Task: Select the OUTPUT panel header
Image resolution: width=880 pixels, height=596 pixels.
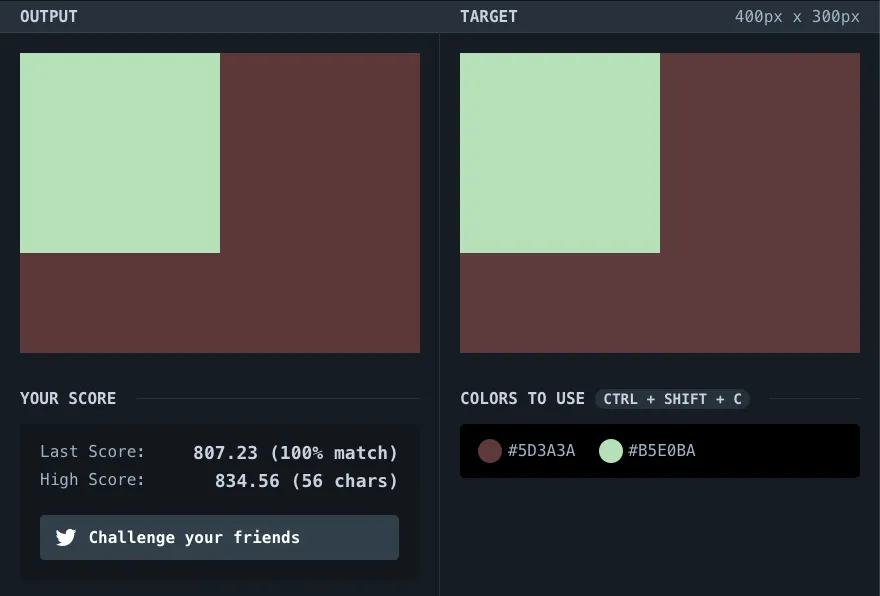Action: [48, 17]
